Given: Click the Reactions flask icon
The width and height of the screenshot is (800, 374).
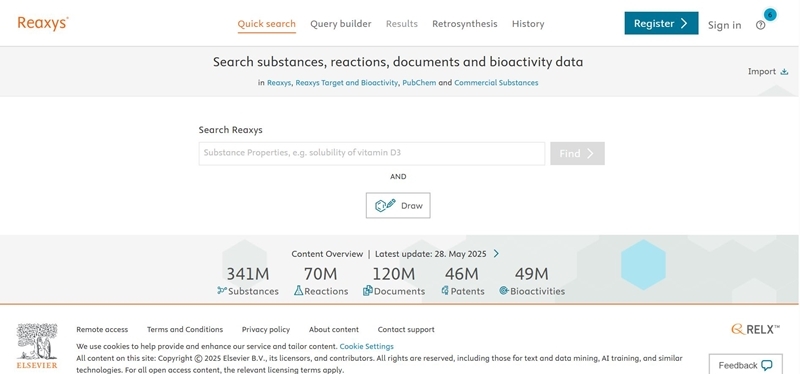Looking at the screenshot, I should tap(298, 291).
